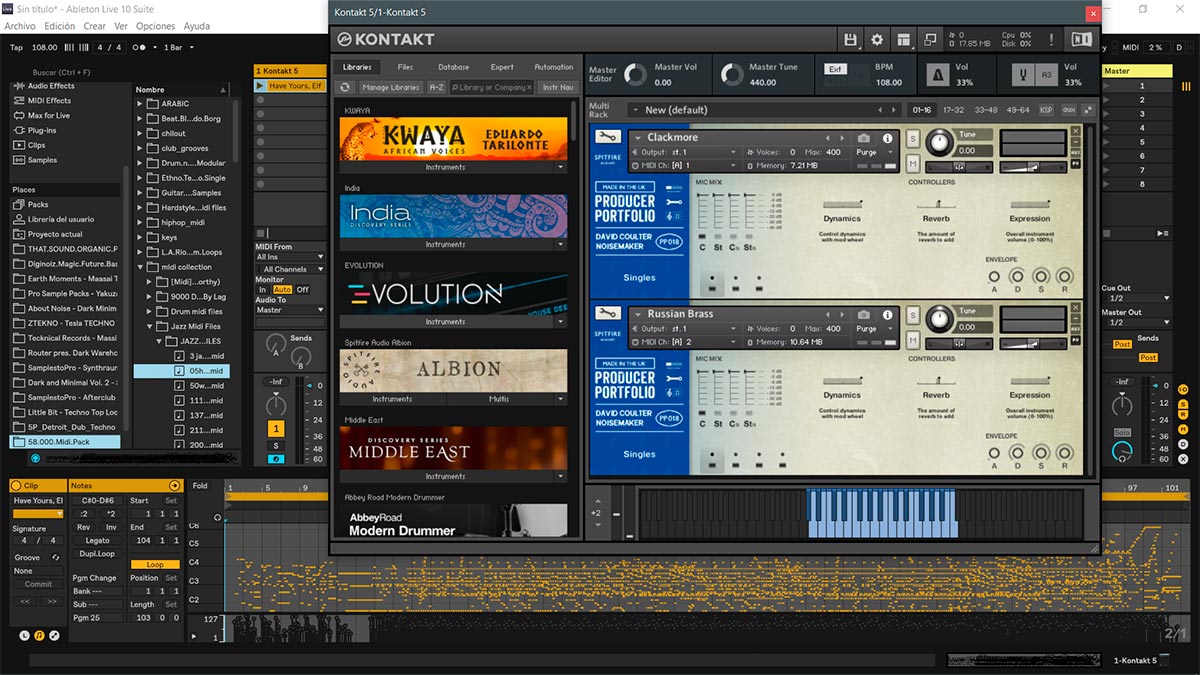Show the Launch box icon under Clip panel
Viewport: 1200px width, 675px height.
24,635
